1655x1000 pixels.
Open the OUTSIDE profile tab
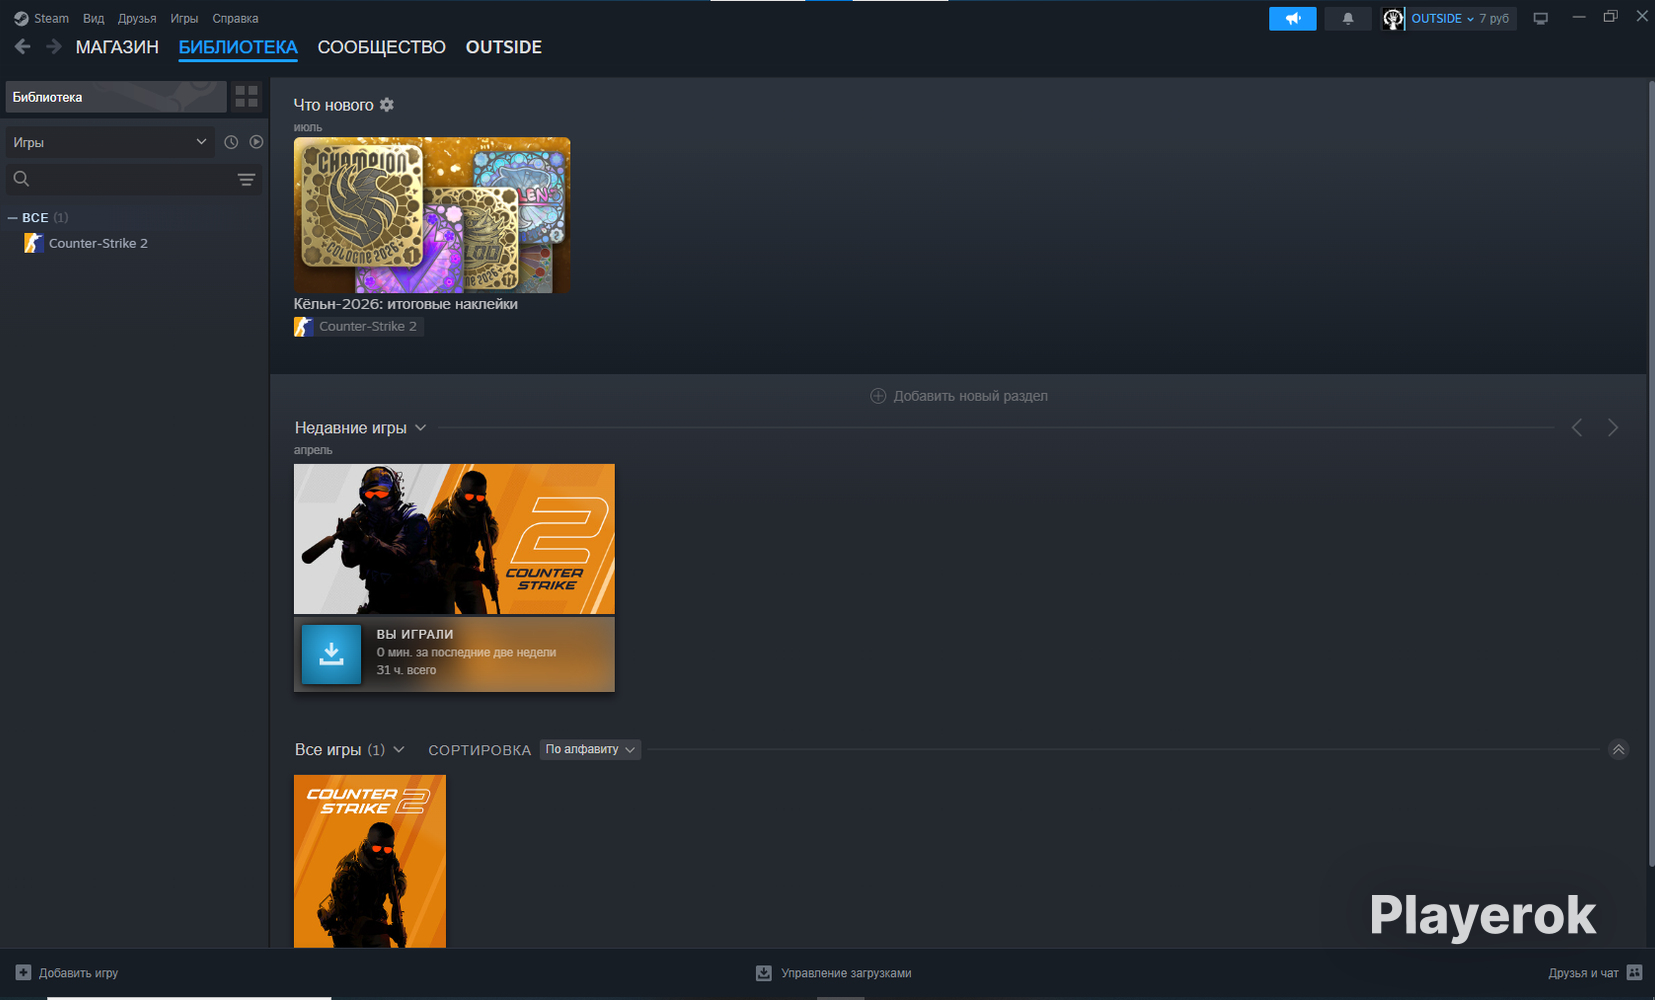(x=504, y=47)
